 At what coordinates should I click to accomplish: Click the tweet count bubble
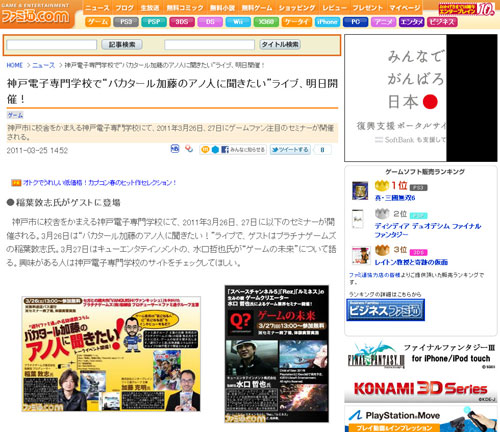(x=322, y=150)
